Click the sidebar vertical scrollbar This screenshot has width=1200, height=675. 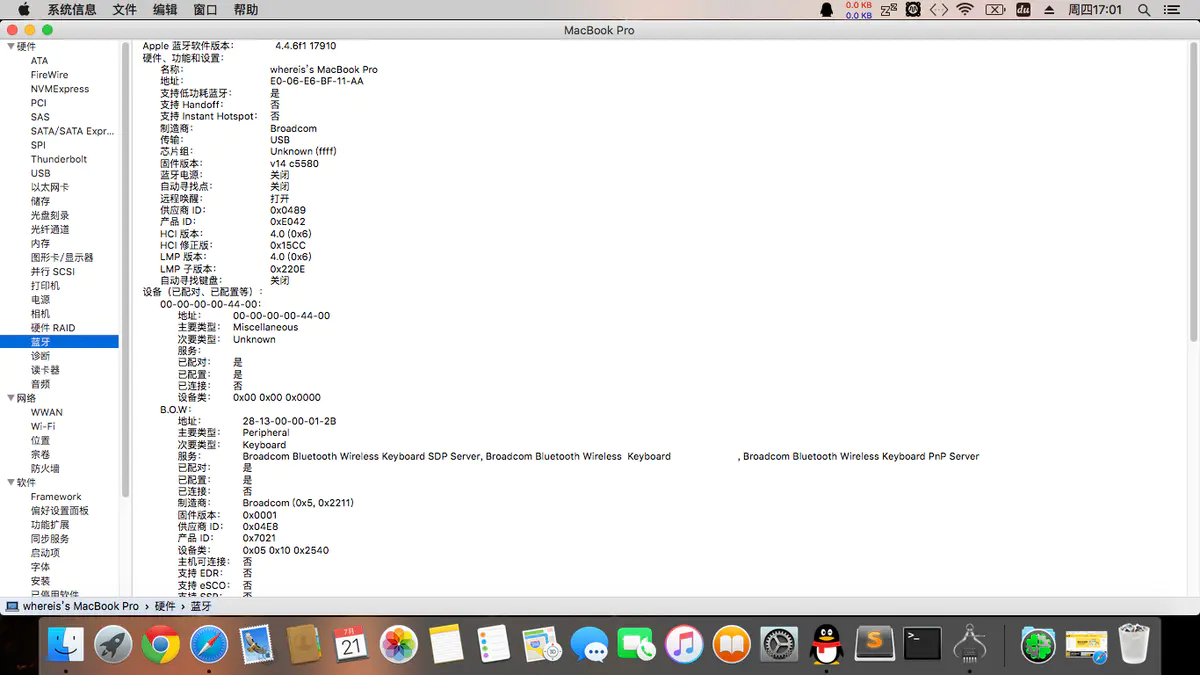pos(126,270)
